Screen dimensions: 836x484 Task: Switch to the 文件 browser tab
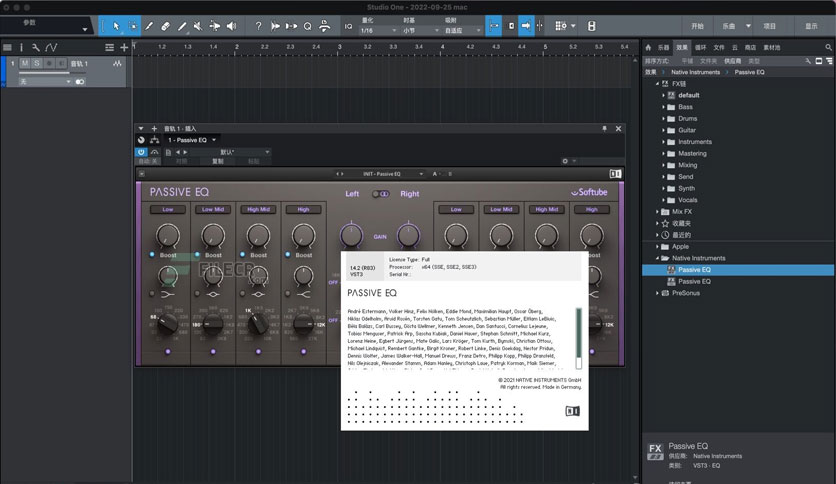[x=719, y=47]
